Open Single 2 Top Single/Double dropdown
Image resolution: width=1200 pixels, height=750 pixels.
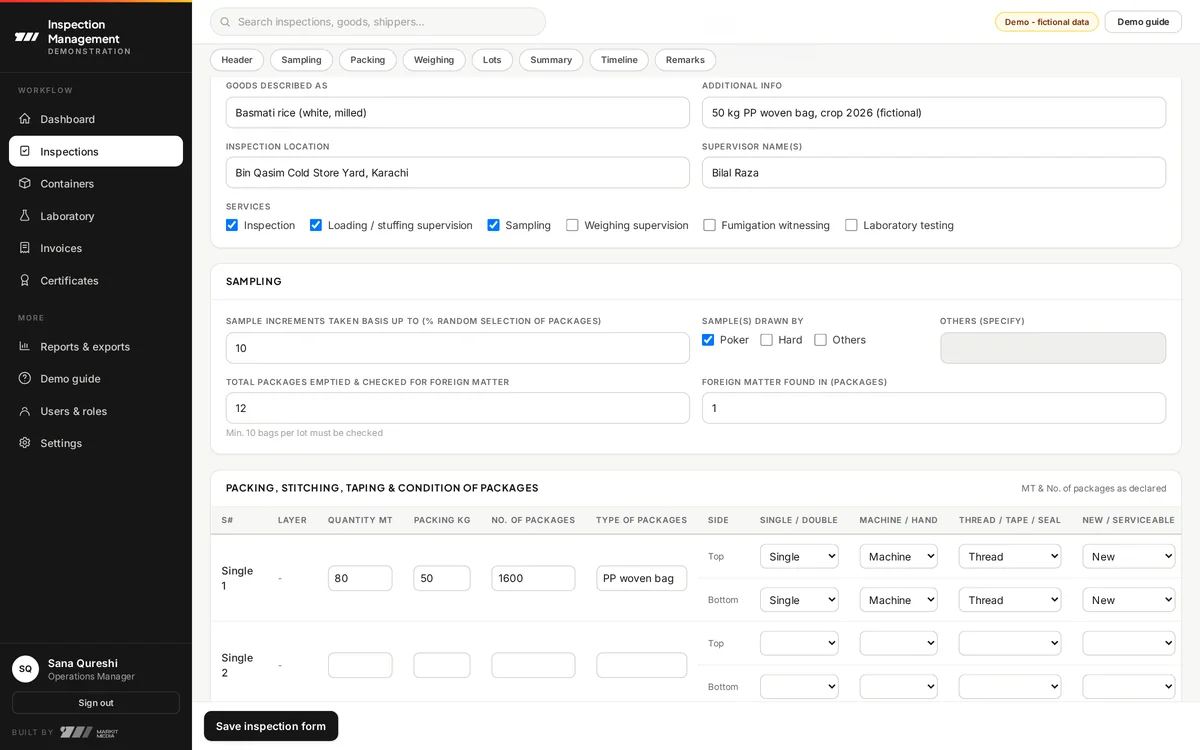(x=799, y=643)
